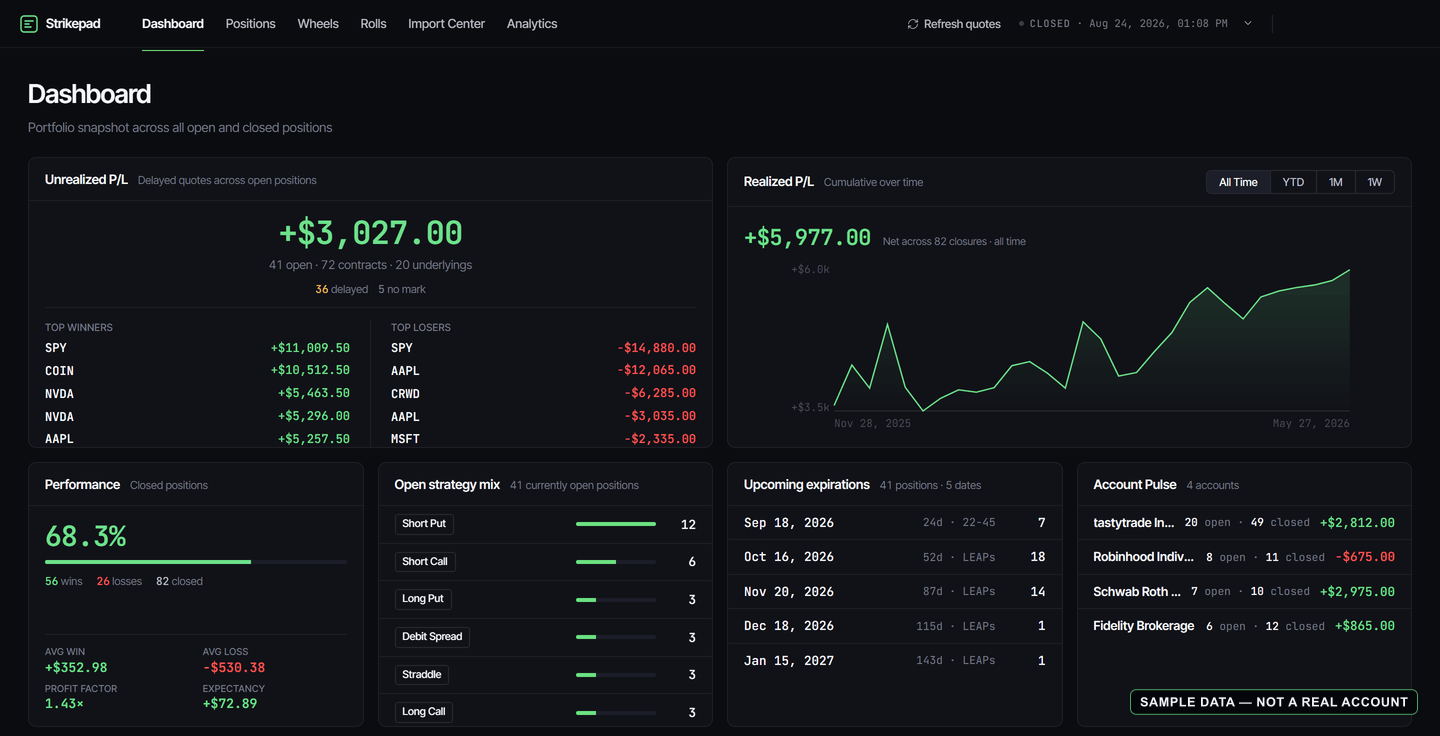This screenshot has width=1440, height=736.
Task: Open the Nov 20, 2026 expiration row
Action: tap(894, 592)
